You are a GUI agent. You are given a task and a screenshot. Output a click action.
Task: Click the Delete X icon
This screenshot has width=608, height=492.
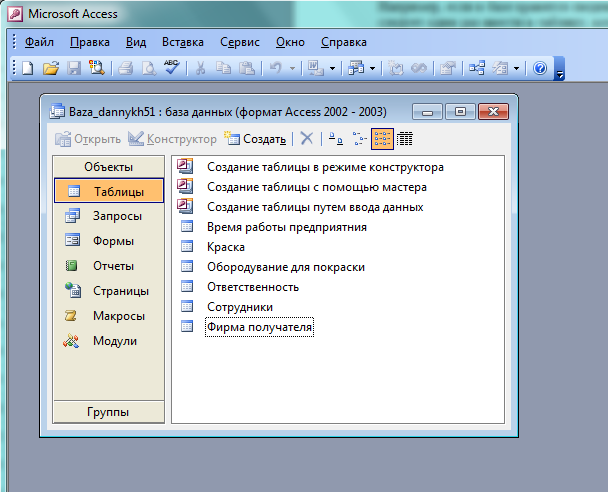coord(306,138)
